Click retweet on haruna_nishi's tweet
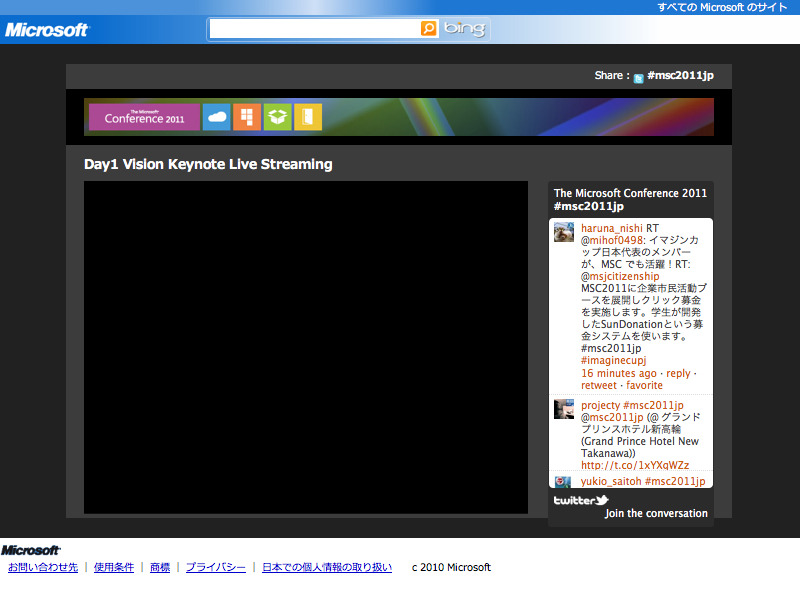Image resolution: width=800 pixels, height=602 pixels. 599,385
